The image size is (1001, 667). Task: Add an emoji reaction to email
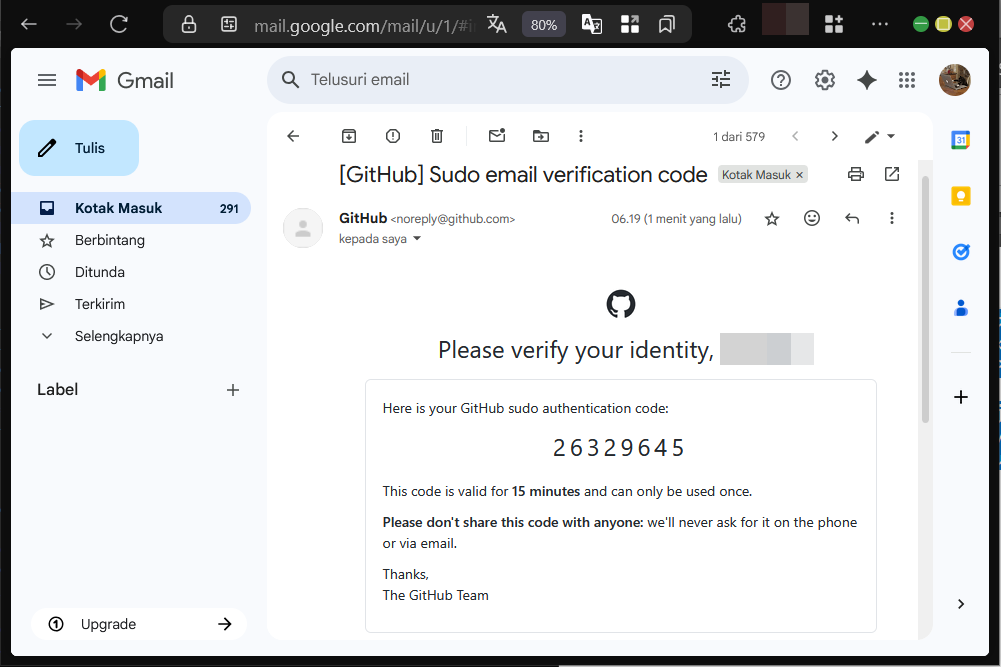812,218
